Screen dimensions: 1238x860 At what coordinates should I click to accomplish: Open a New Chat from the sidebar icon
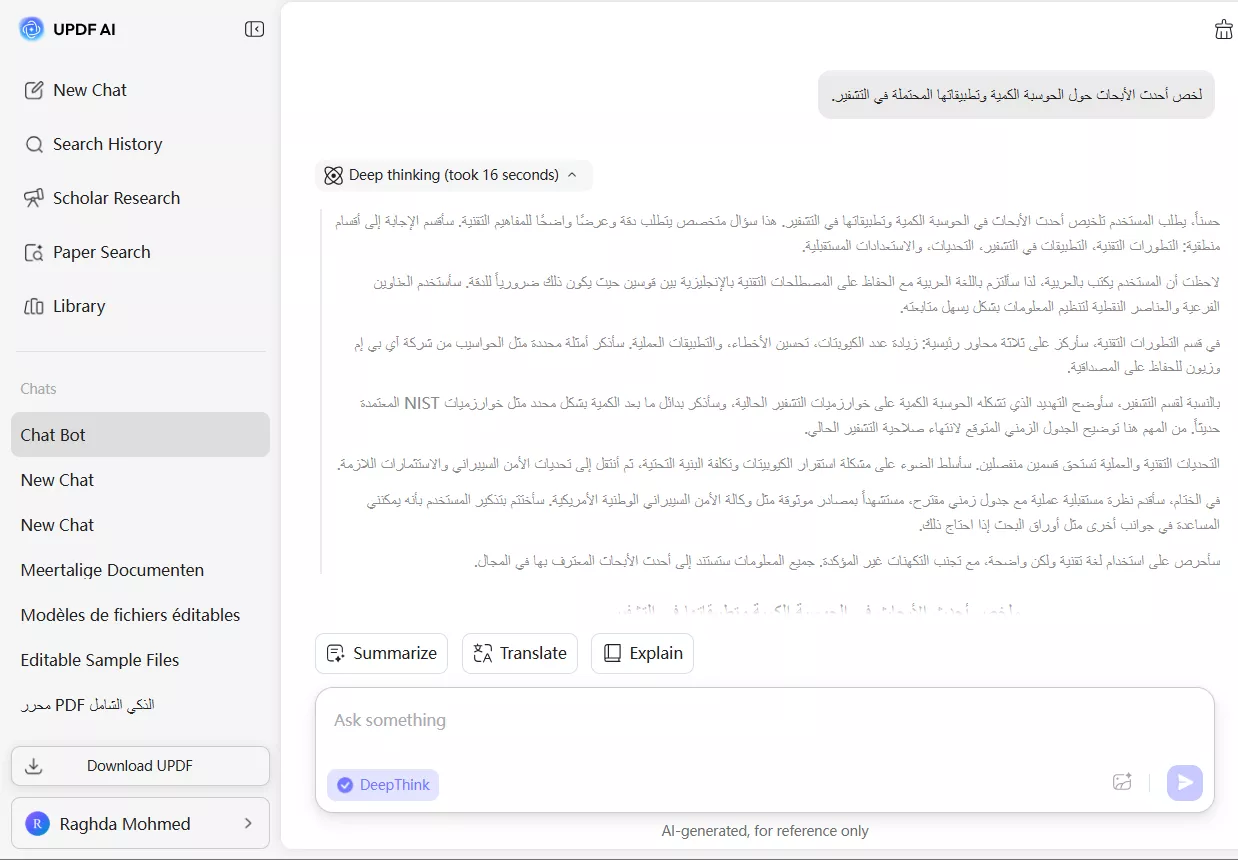(35, 90)
